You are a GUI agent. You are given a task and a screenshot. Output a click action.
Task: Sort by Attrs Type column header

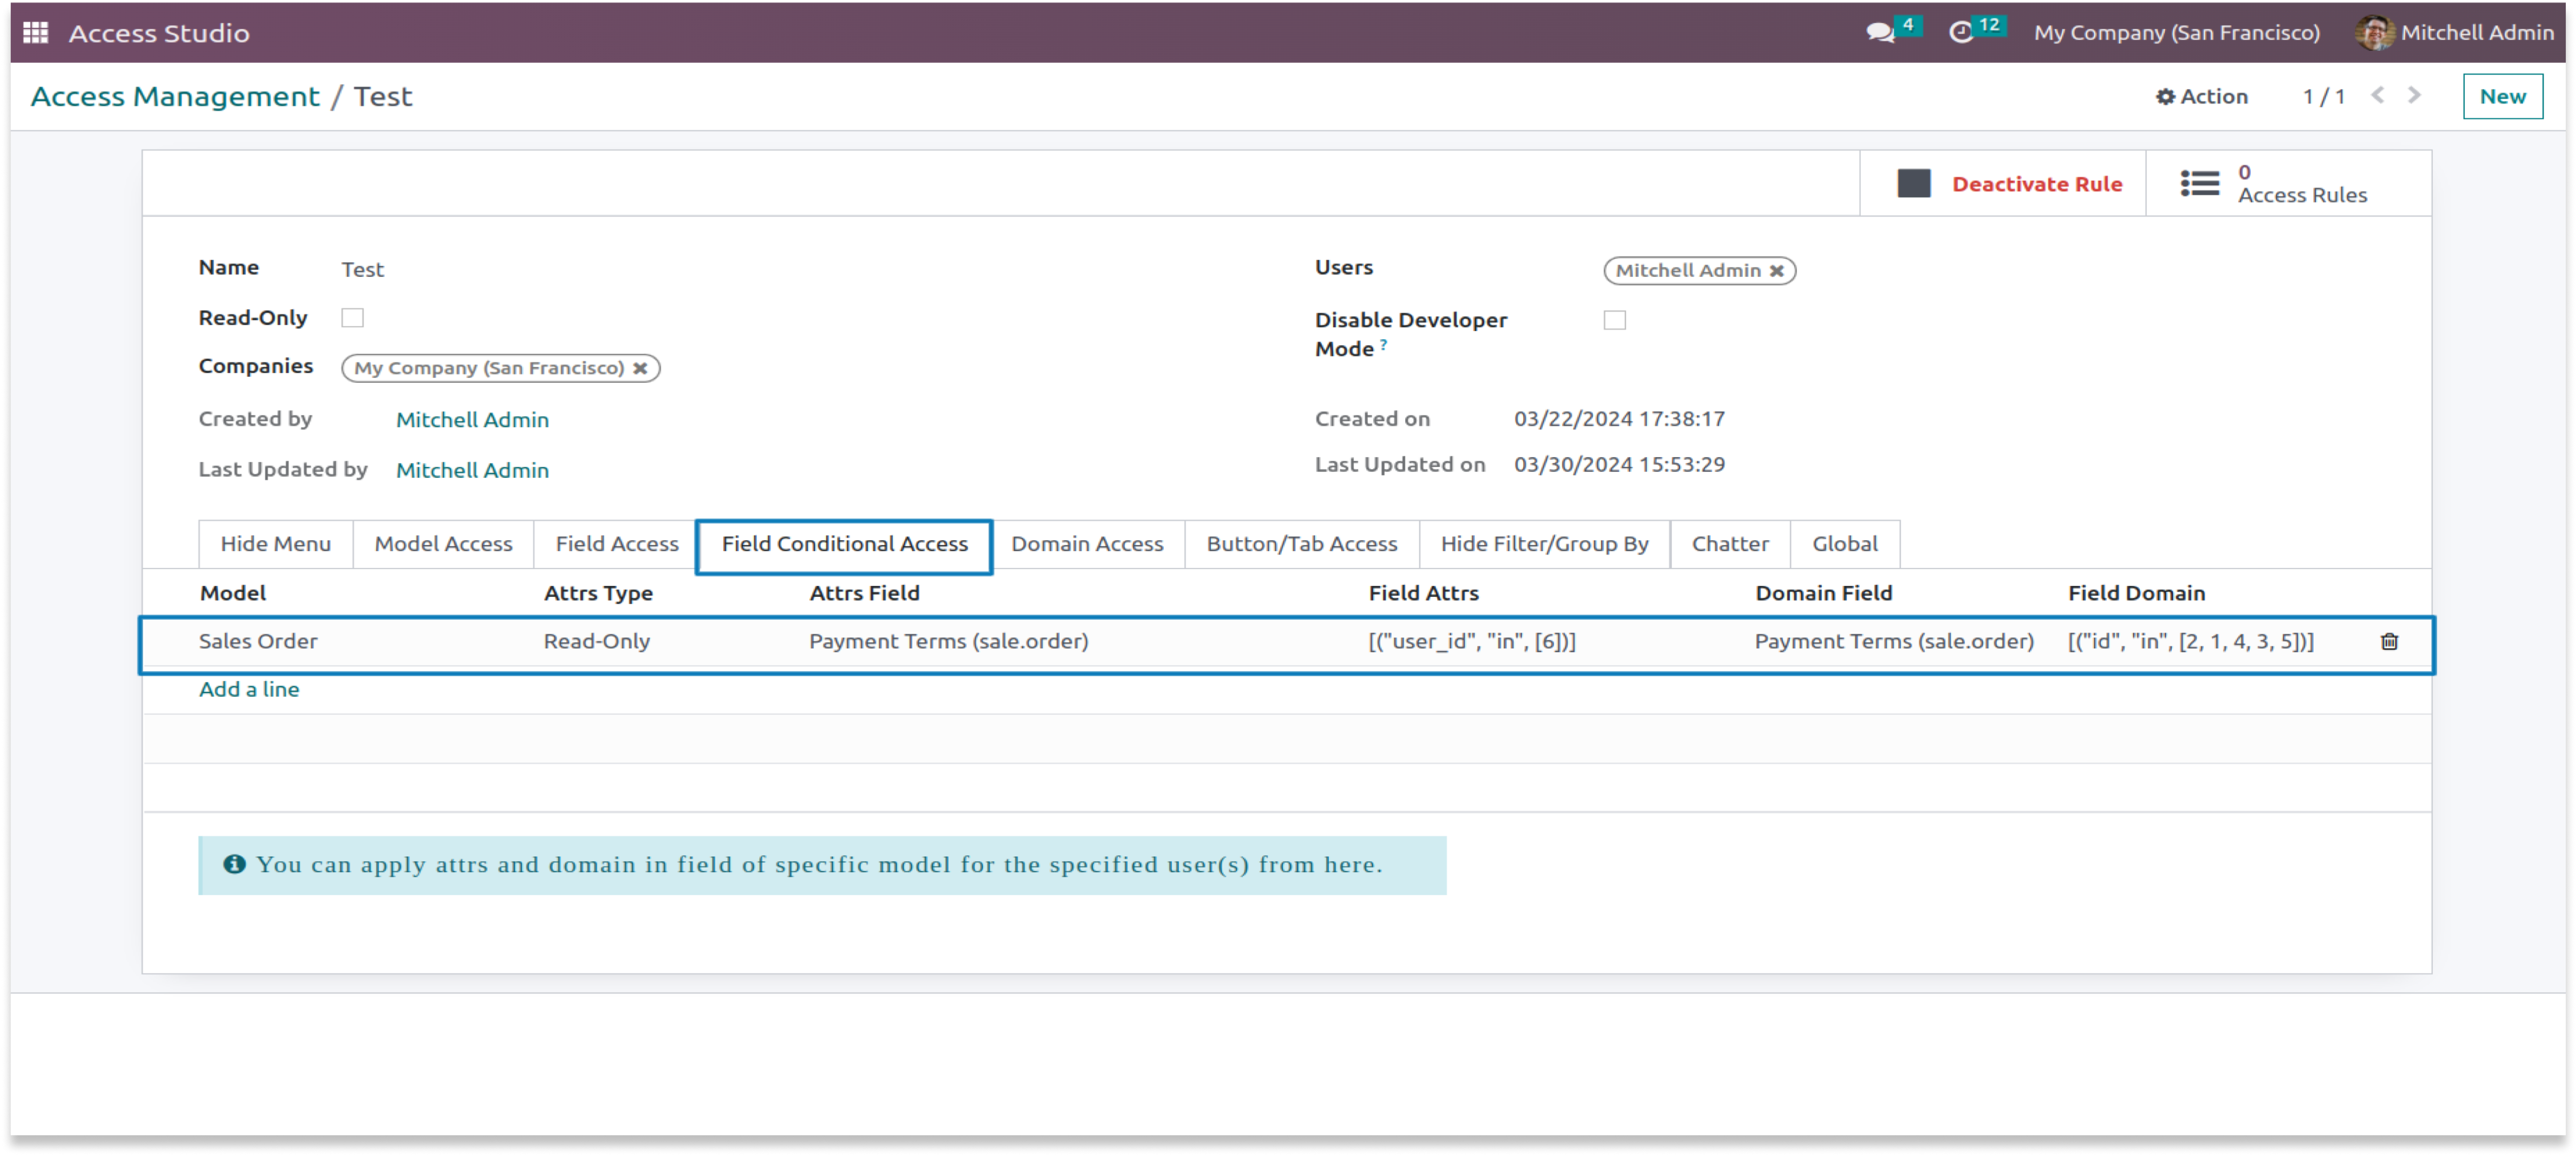tap(598, 594)
